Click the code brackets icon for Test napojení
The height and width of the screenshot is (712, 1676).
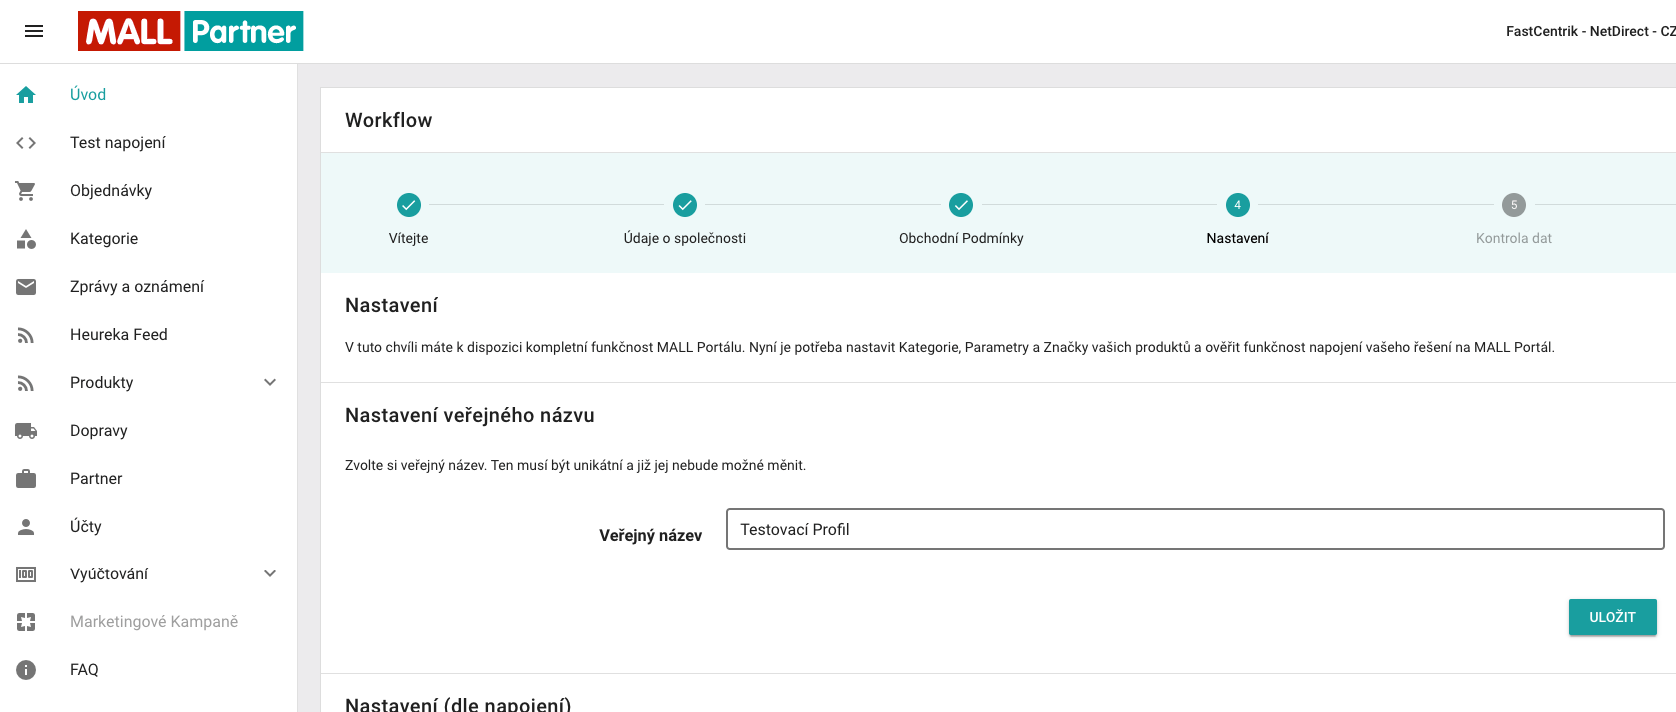pyautogui.click(x=26, y=143)
